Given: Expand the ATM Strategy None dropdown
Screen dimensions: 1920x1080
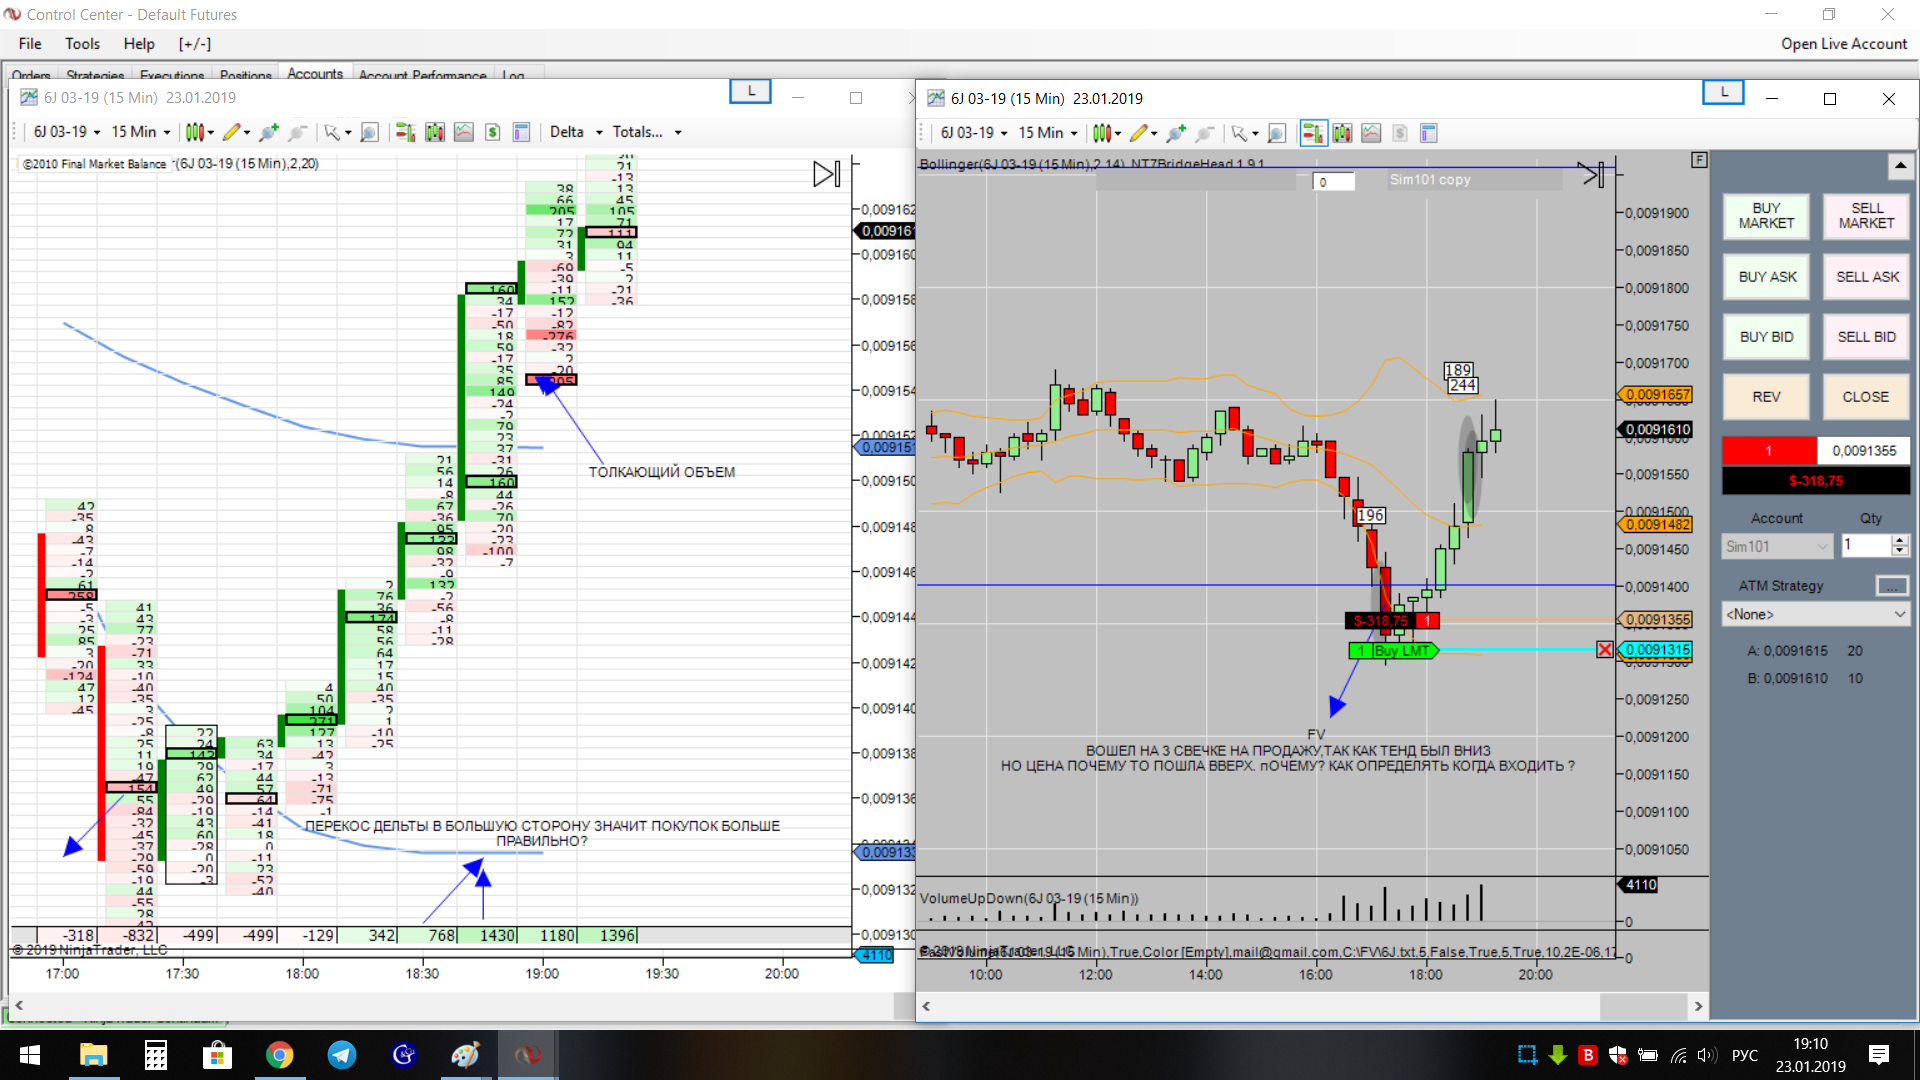Looking at the screenshot, I should tap(1815, 614).
